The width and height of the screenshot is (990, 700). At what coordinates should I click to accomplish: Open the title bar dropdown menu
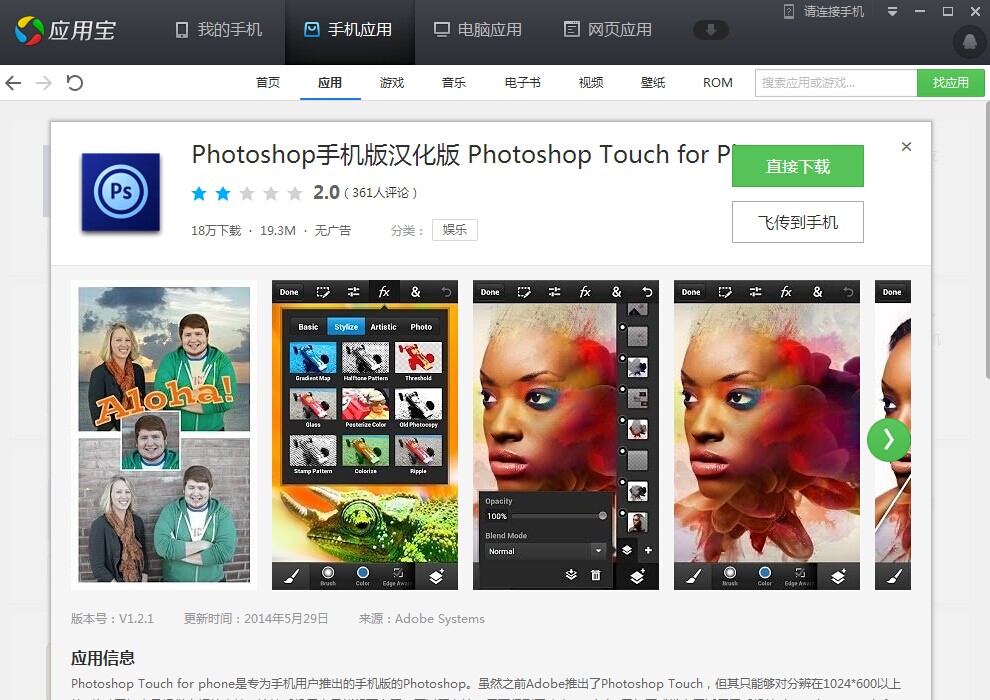click(892, 11)
